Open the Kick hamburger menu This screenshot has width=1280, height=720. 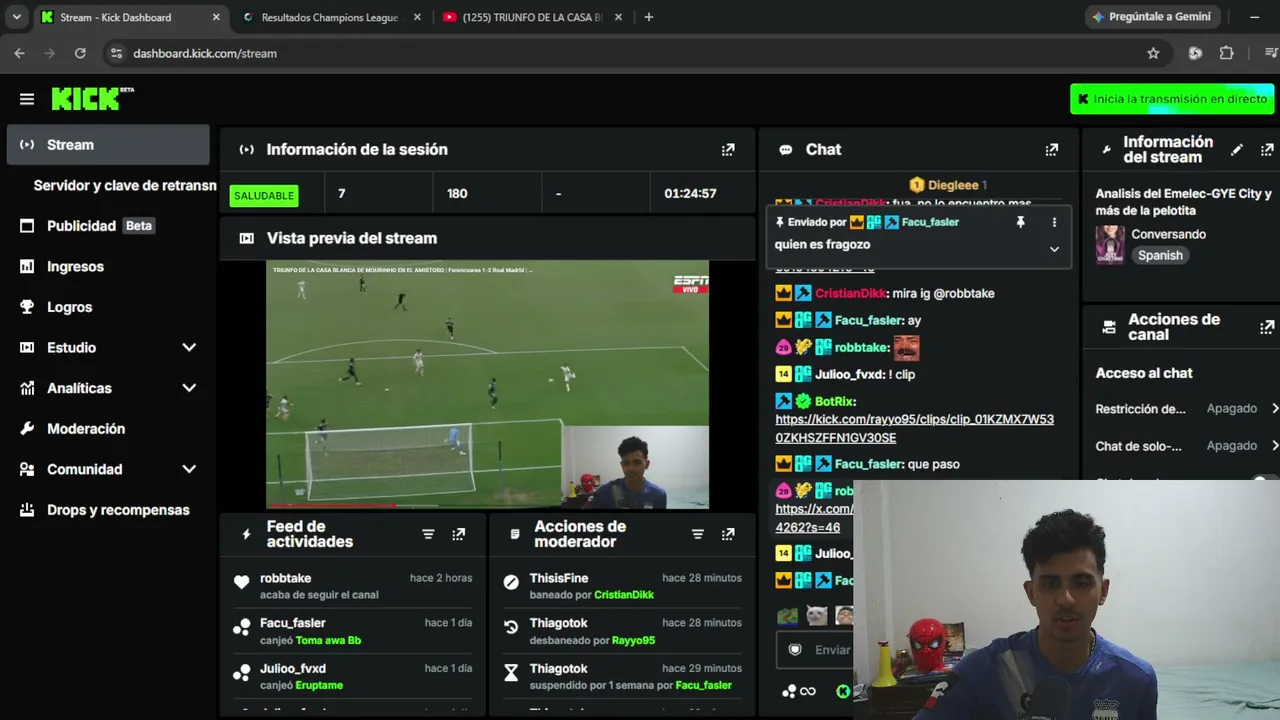click(x=27, y=99)
